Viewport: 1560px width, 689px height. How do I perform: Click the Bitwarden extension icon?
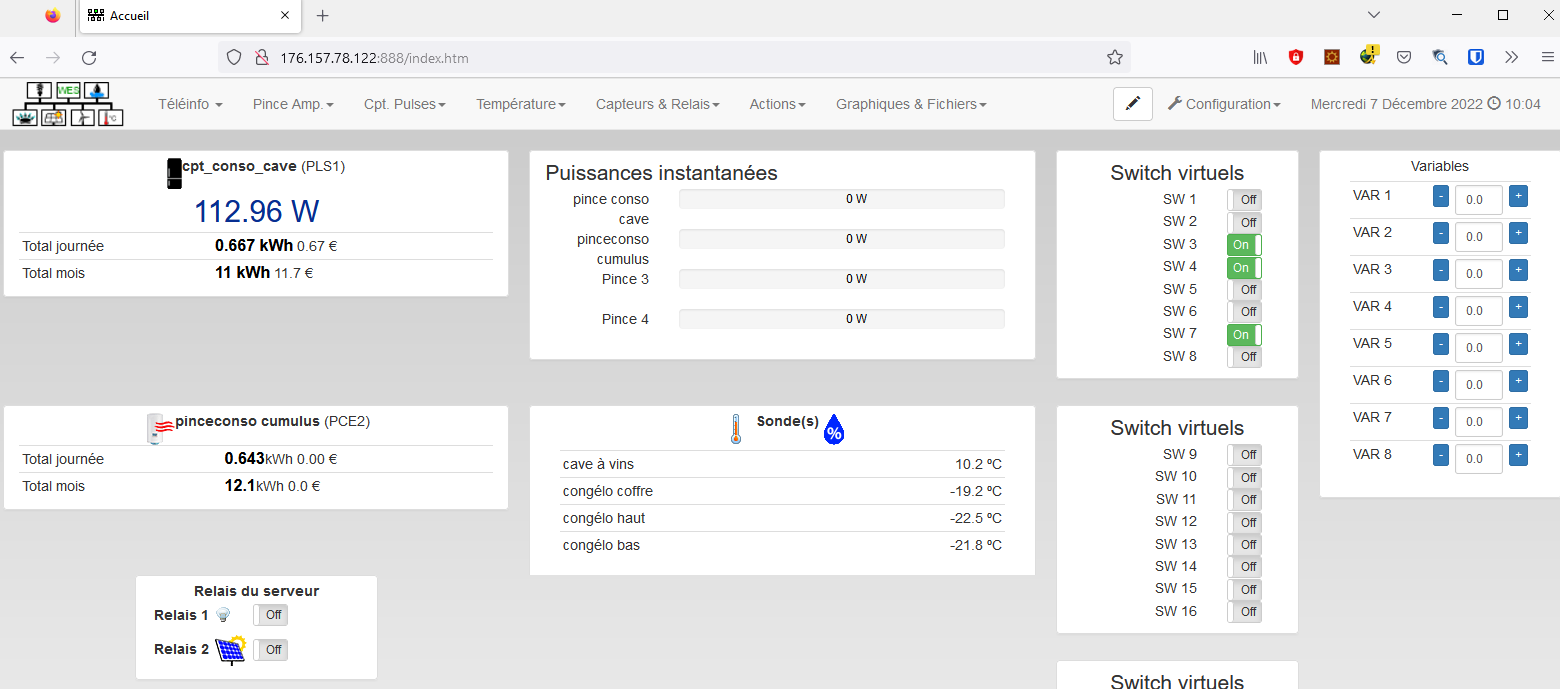coord(1475,58)
